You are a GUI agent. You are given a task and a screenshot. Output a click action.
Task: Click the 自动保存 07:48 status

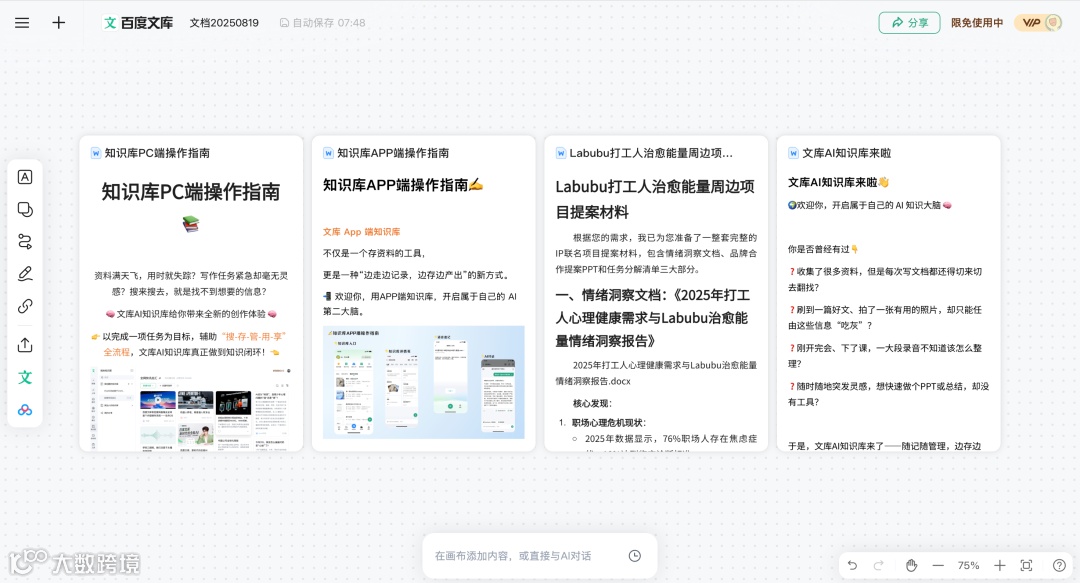[322, 23]
